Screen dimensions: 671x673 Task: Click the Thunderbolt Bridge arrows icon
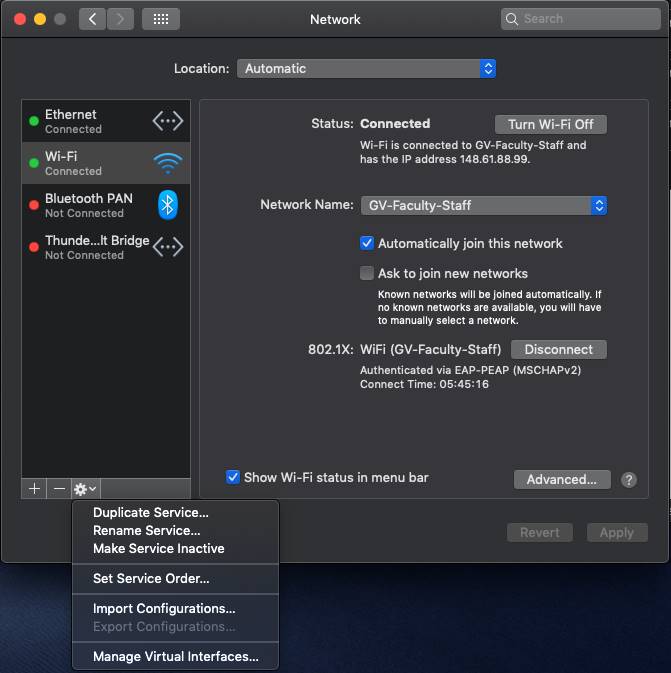167,247
